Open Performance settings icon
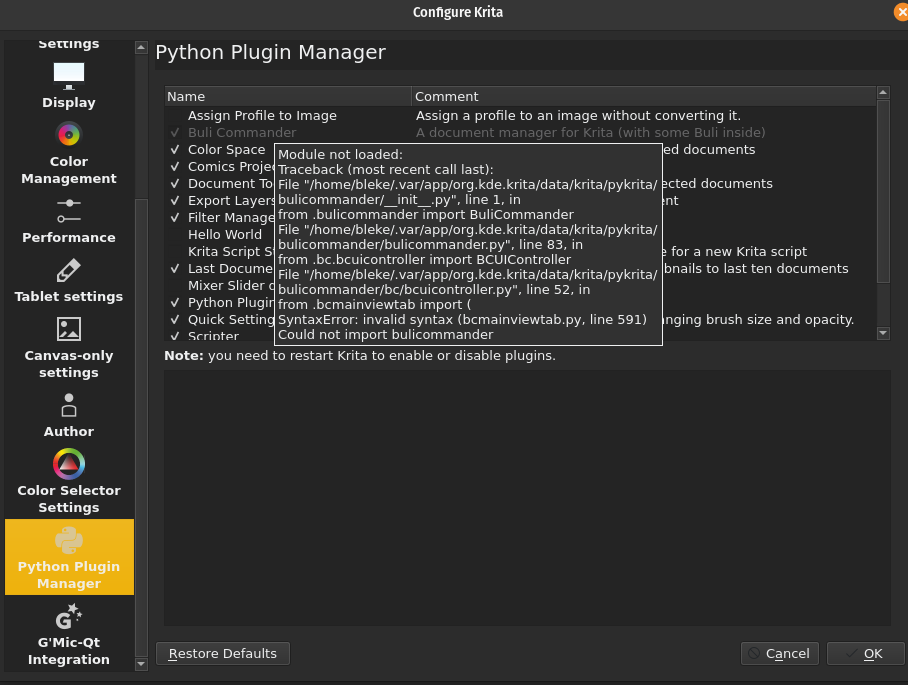908x685 pixels. 69,210
